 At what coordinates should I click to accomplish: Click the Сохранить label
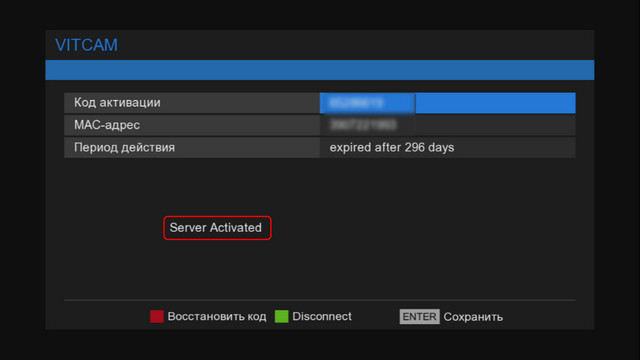[473, 317]
